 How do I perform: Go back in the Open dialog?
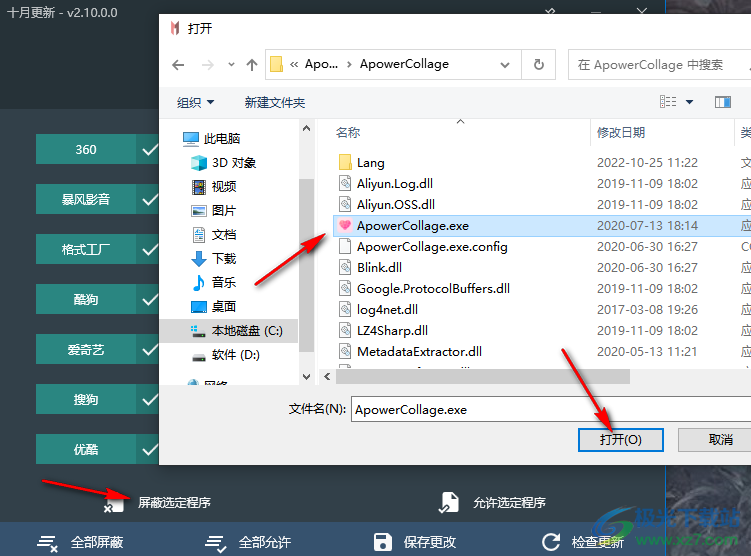178,65
